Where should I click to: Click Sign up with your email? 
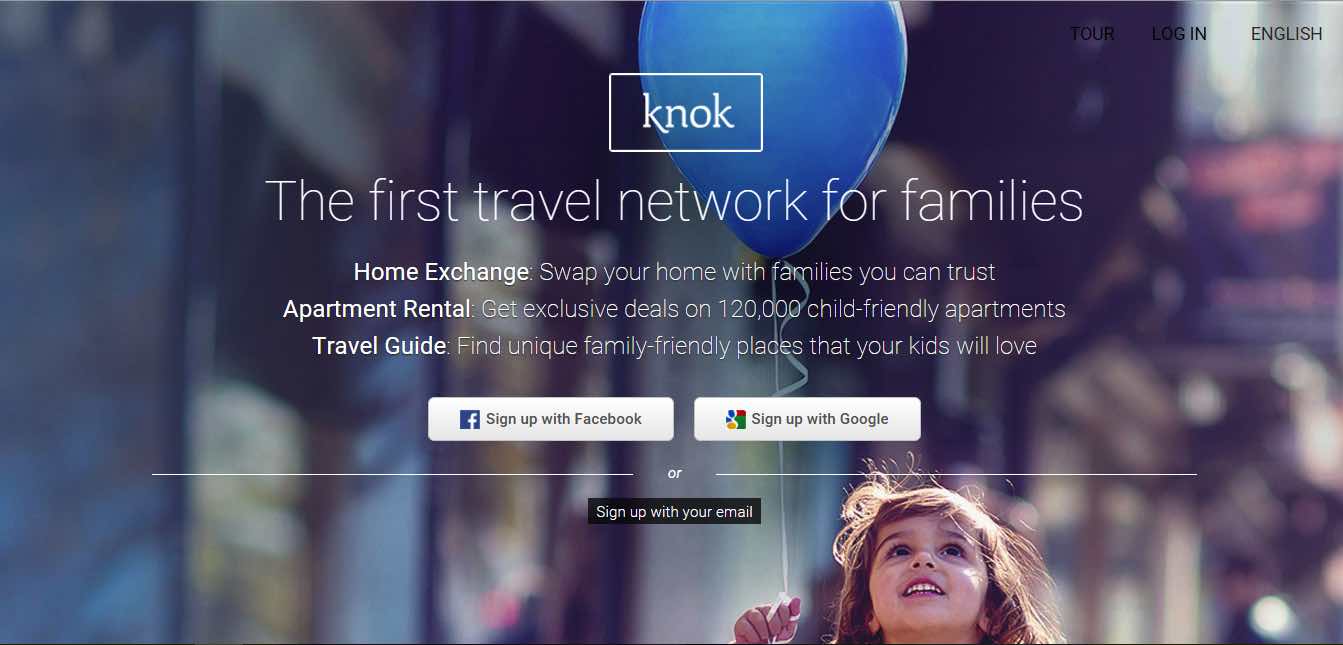pyautogui.click(x=674, y=511)
